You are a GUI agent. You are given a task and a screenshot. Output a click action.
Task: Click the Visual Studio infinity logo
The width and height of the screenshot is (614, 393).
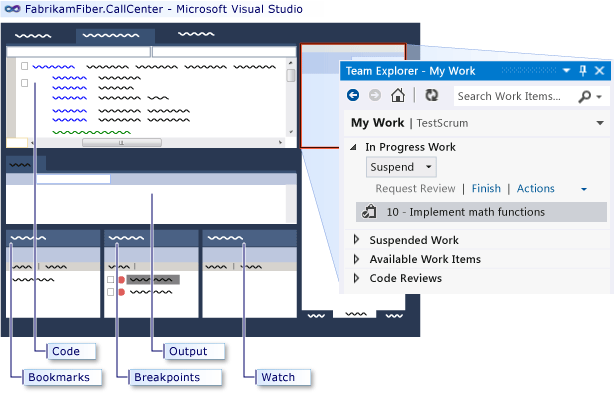pos(13,9)
